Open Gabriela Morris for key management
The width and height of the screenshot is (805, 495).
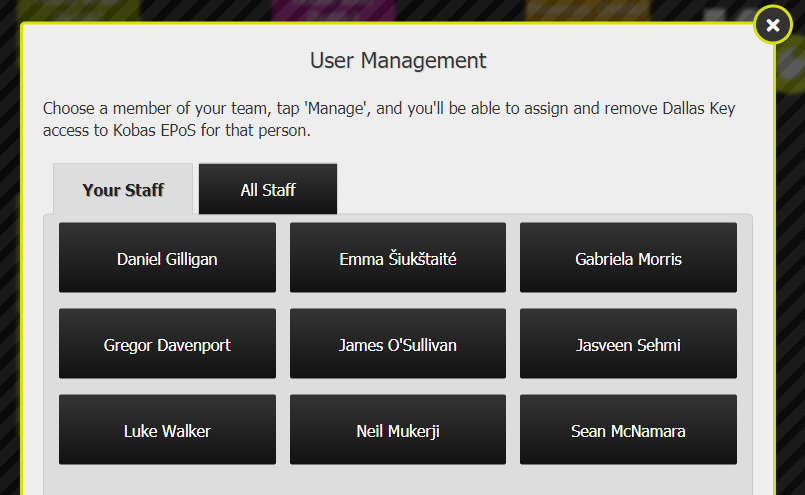tap(628, 258)
